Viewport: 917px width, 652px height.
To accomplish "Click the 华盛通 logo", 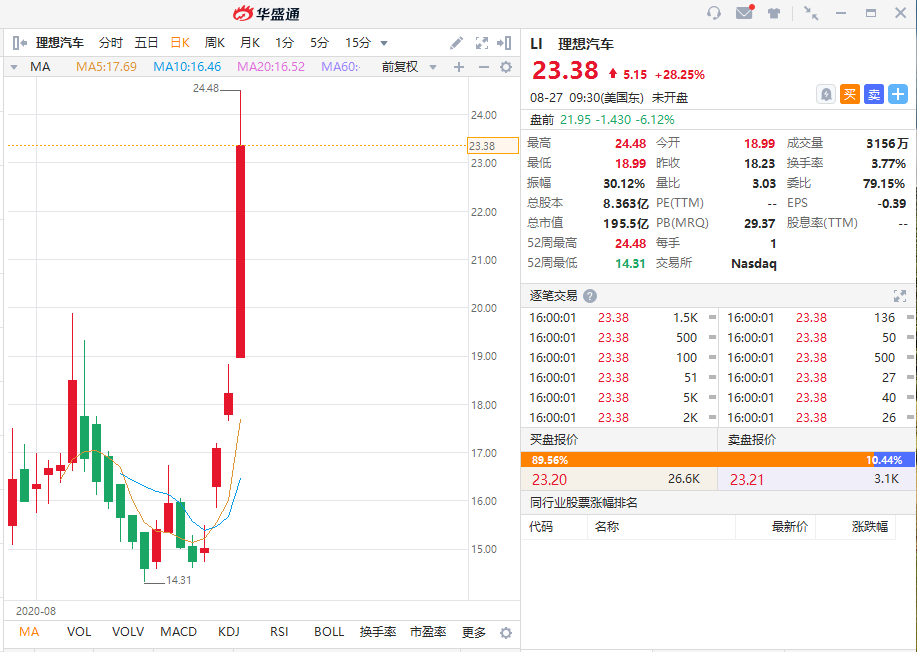I will click(267, 13).
